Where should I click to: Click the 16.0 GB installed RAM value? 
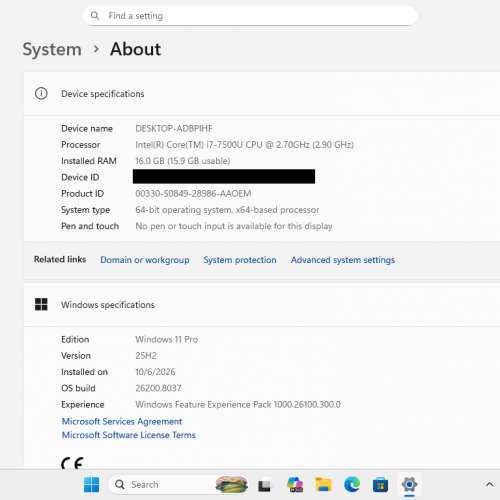(183, 161)
